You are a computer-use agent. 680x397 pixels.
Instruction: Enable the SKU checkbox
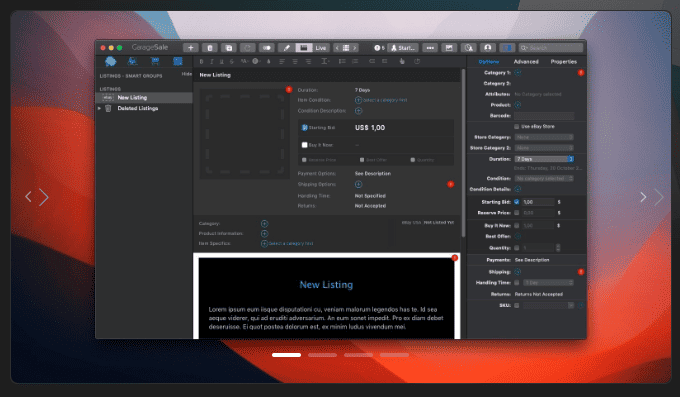(x=517, y=305)
